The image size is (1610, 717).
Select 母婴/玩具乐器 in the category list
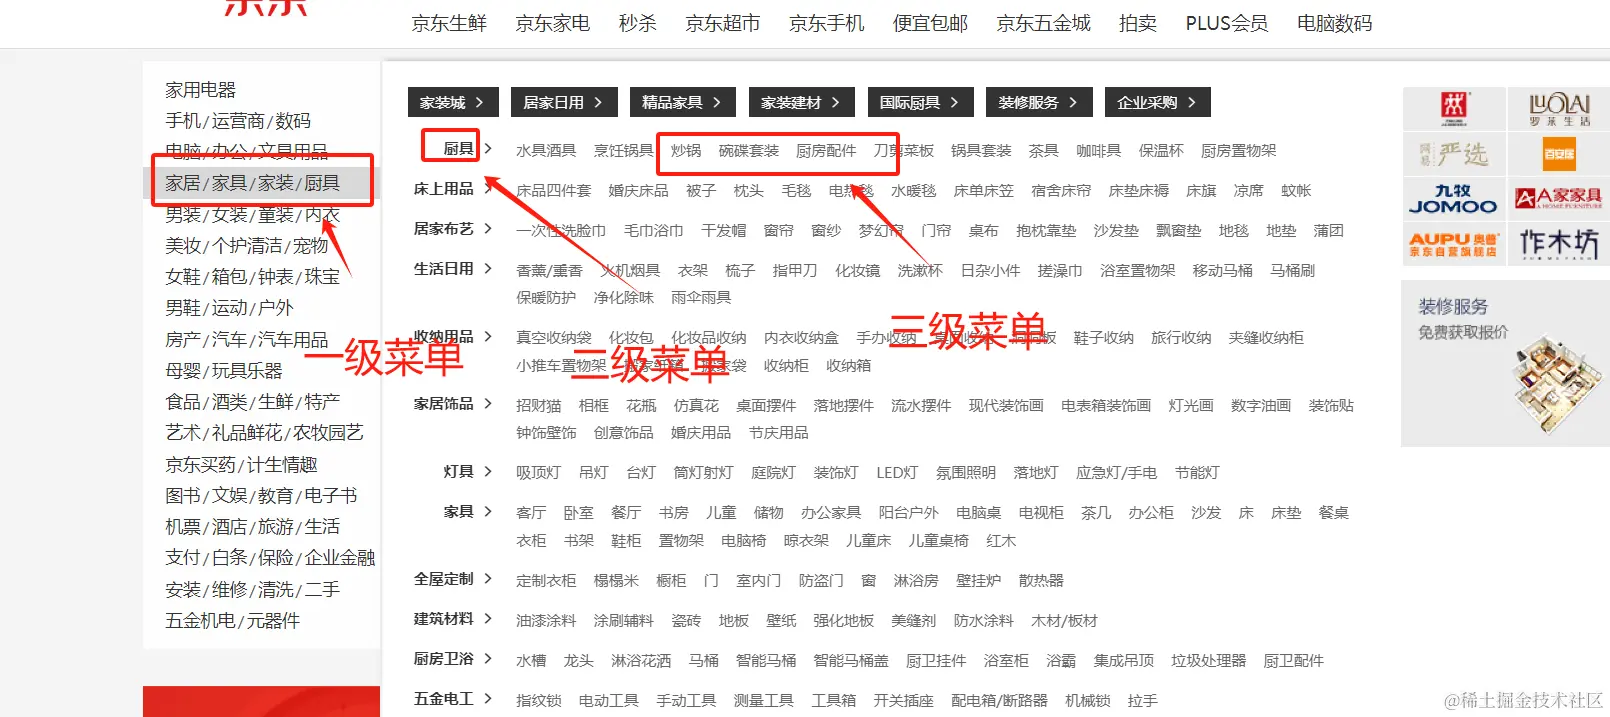click(x=224, y=371)
